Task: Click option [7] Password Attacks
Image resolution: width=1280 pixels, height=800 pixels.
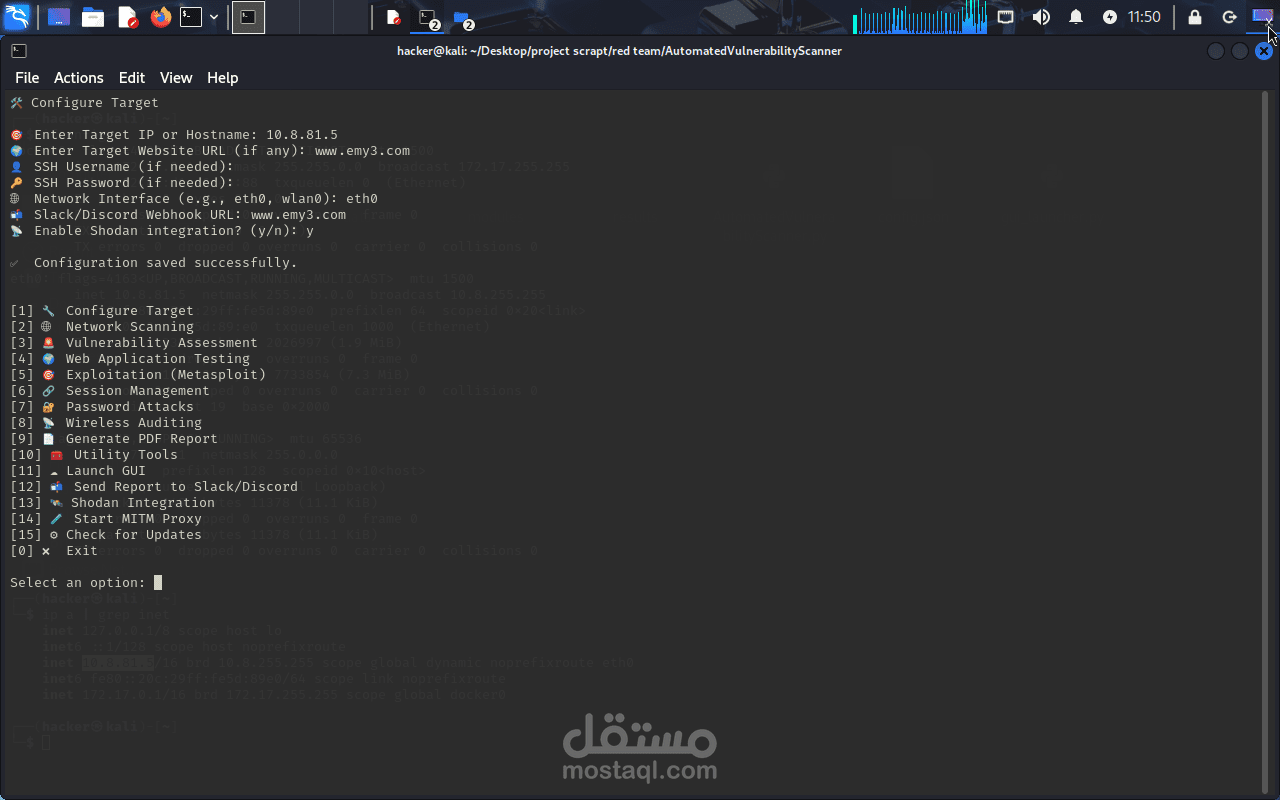Action: coord(102,407)
